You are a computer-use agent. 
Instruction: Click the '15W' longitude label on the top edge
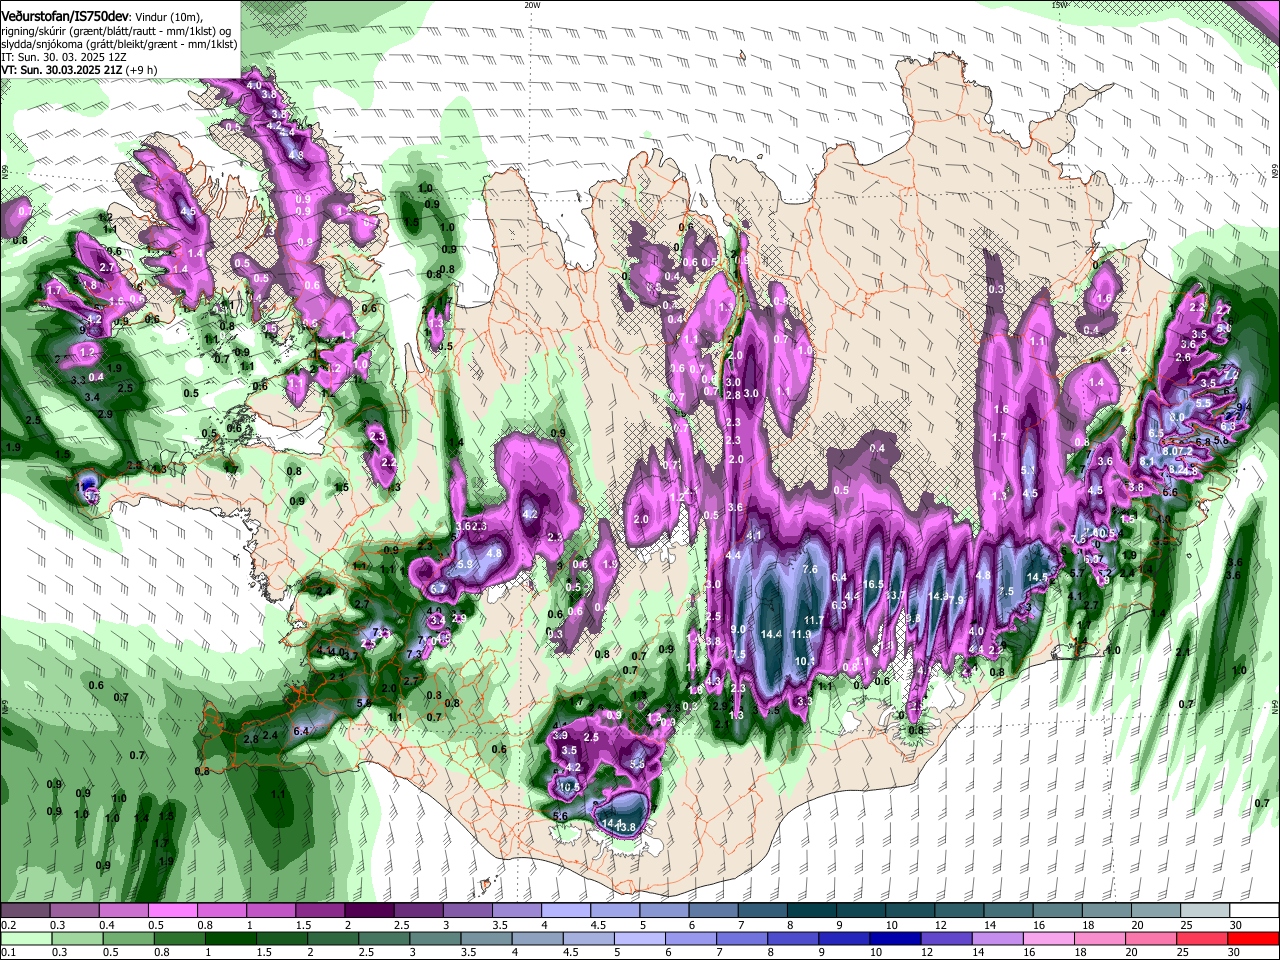click(1059, 5)
